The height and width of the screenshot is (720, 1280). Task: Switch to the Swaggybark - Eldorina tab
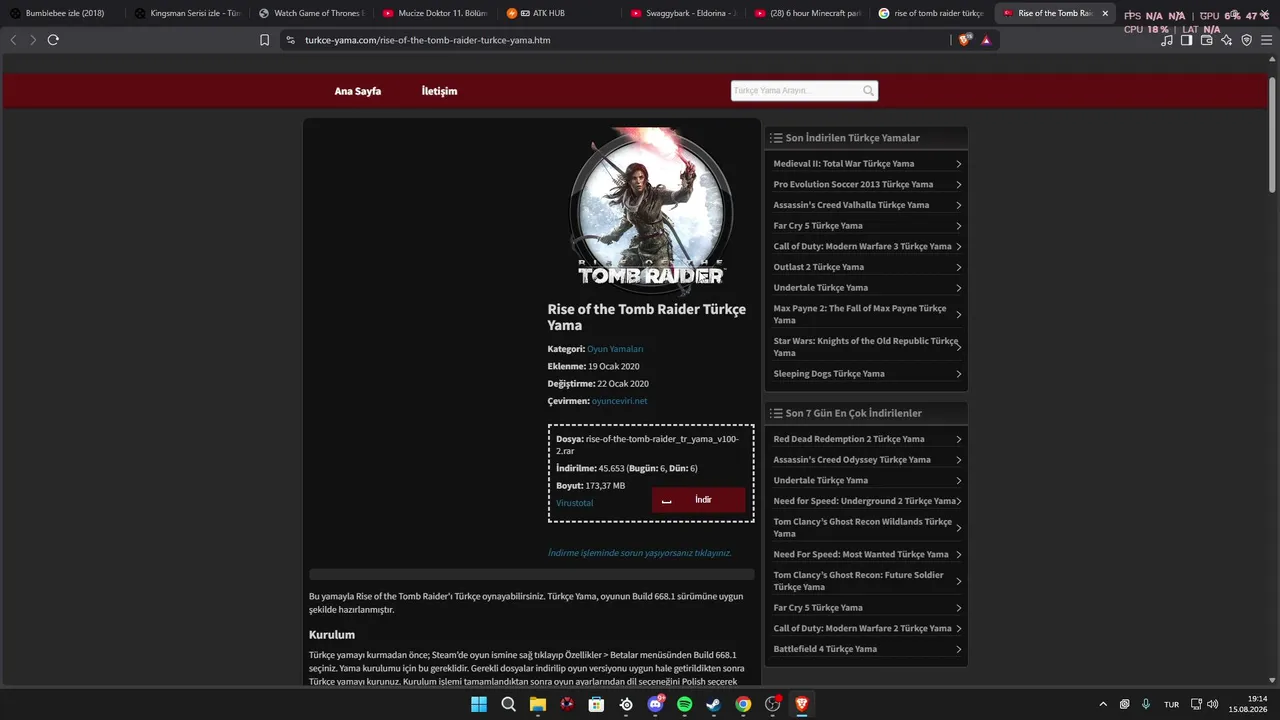tap(684, 13)
